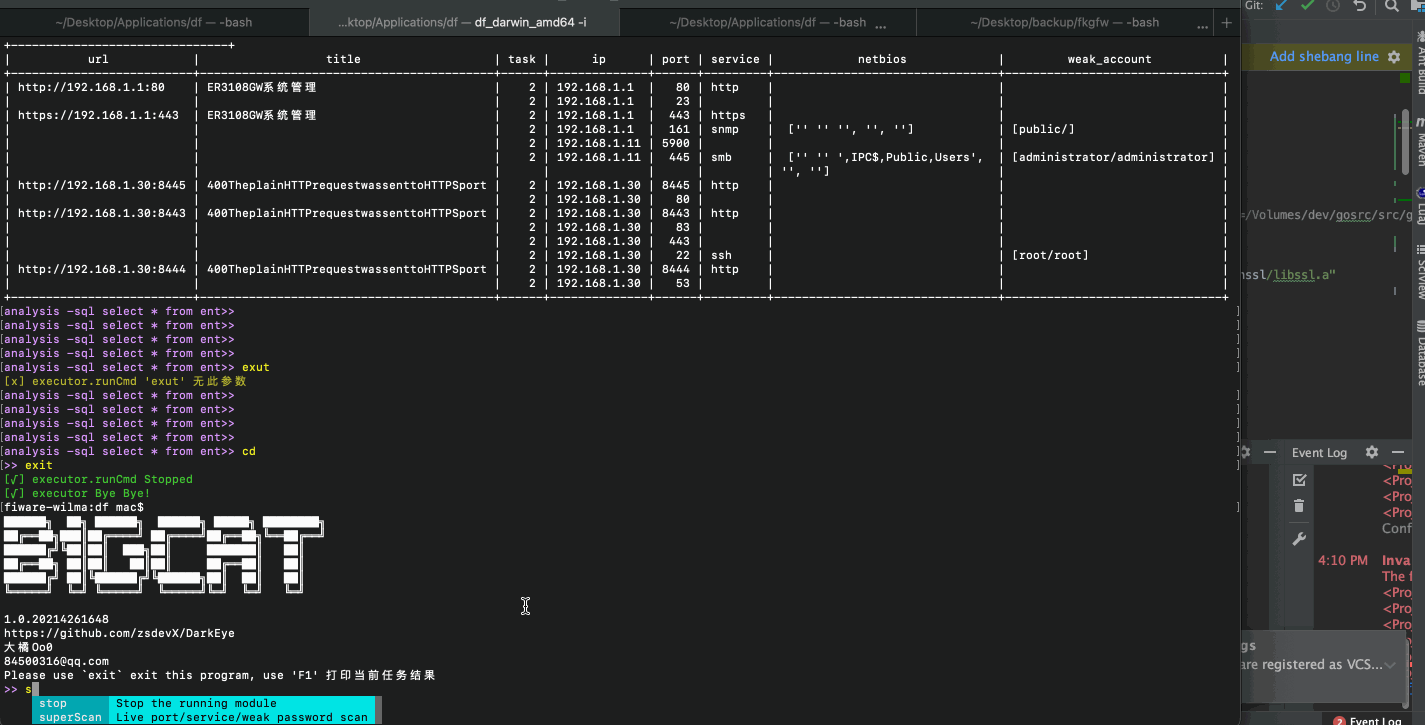Viewport: 1425px width, 725px height.
Task: Choose the 'superScan' autocomplete suggestion
Action: pos(203,717)
